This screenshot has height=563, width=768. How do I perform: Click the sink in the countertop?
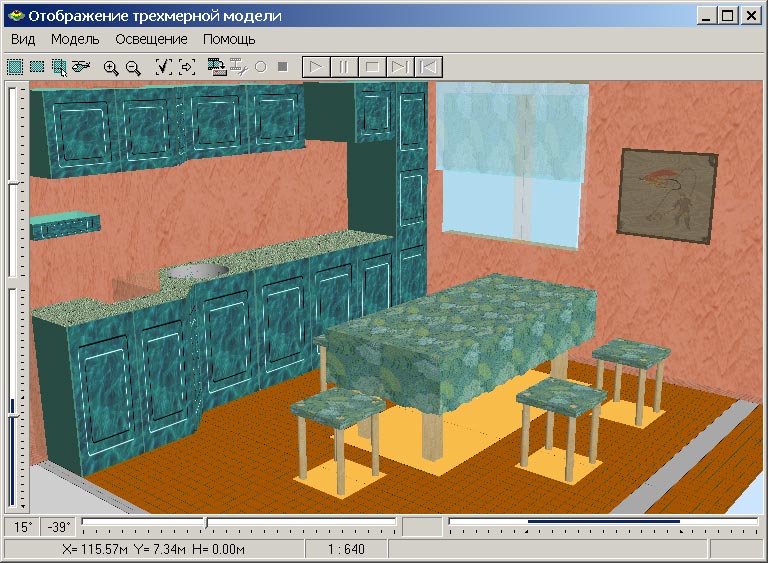click(197, 271)
